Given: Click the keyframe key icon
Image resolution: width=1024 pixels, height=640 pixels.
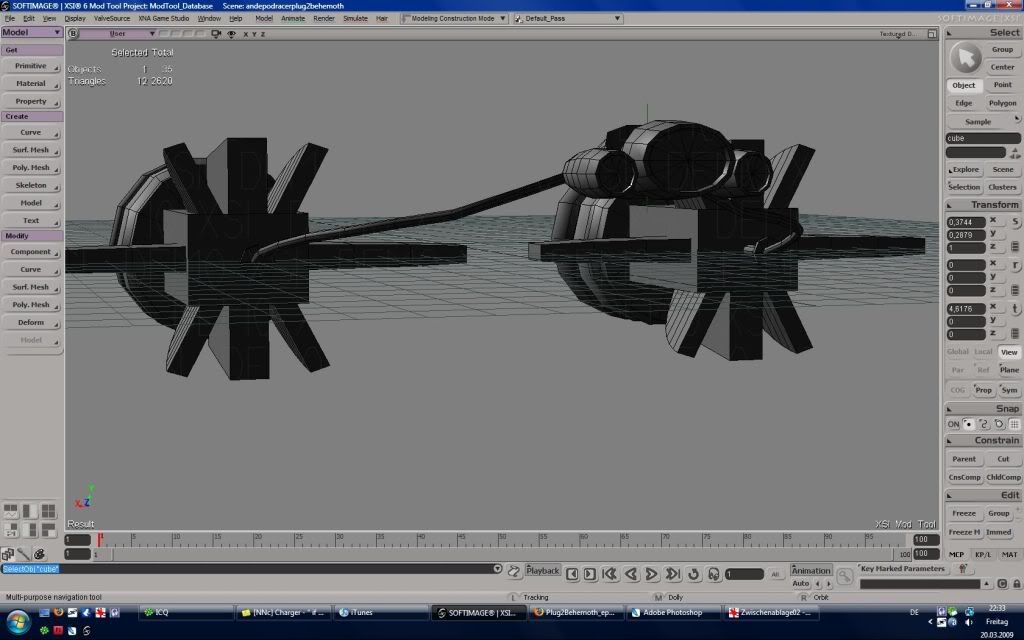Looking at the screenshot, I should pos(844,576).
